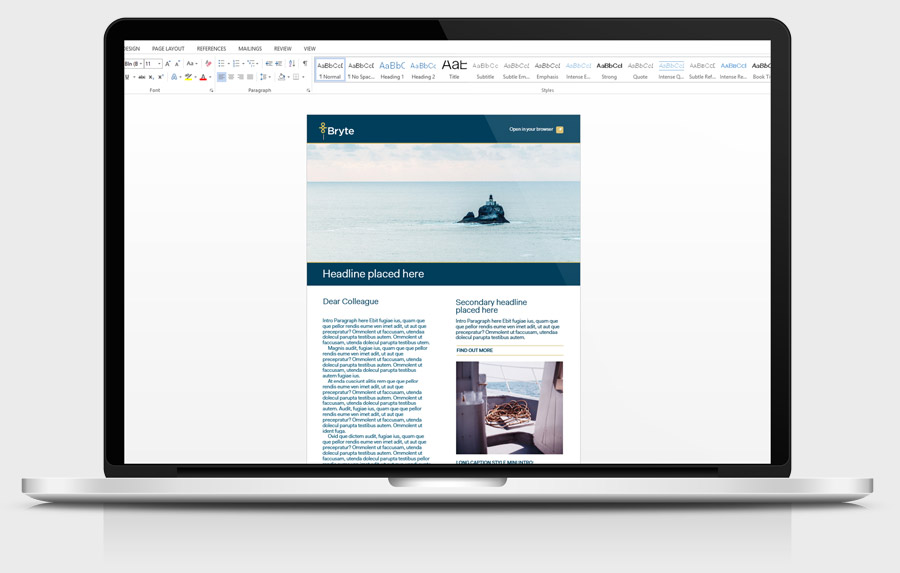Click the yellow text highlight icon
The width and height of the screenshot is (900, 573).
click(188, 77)
